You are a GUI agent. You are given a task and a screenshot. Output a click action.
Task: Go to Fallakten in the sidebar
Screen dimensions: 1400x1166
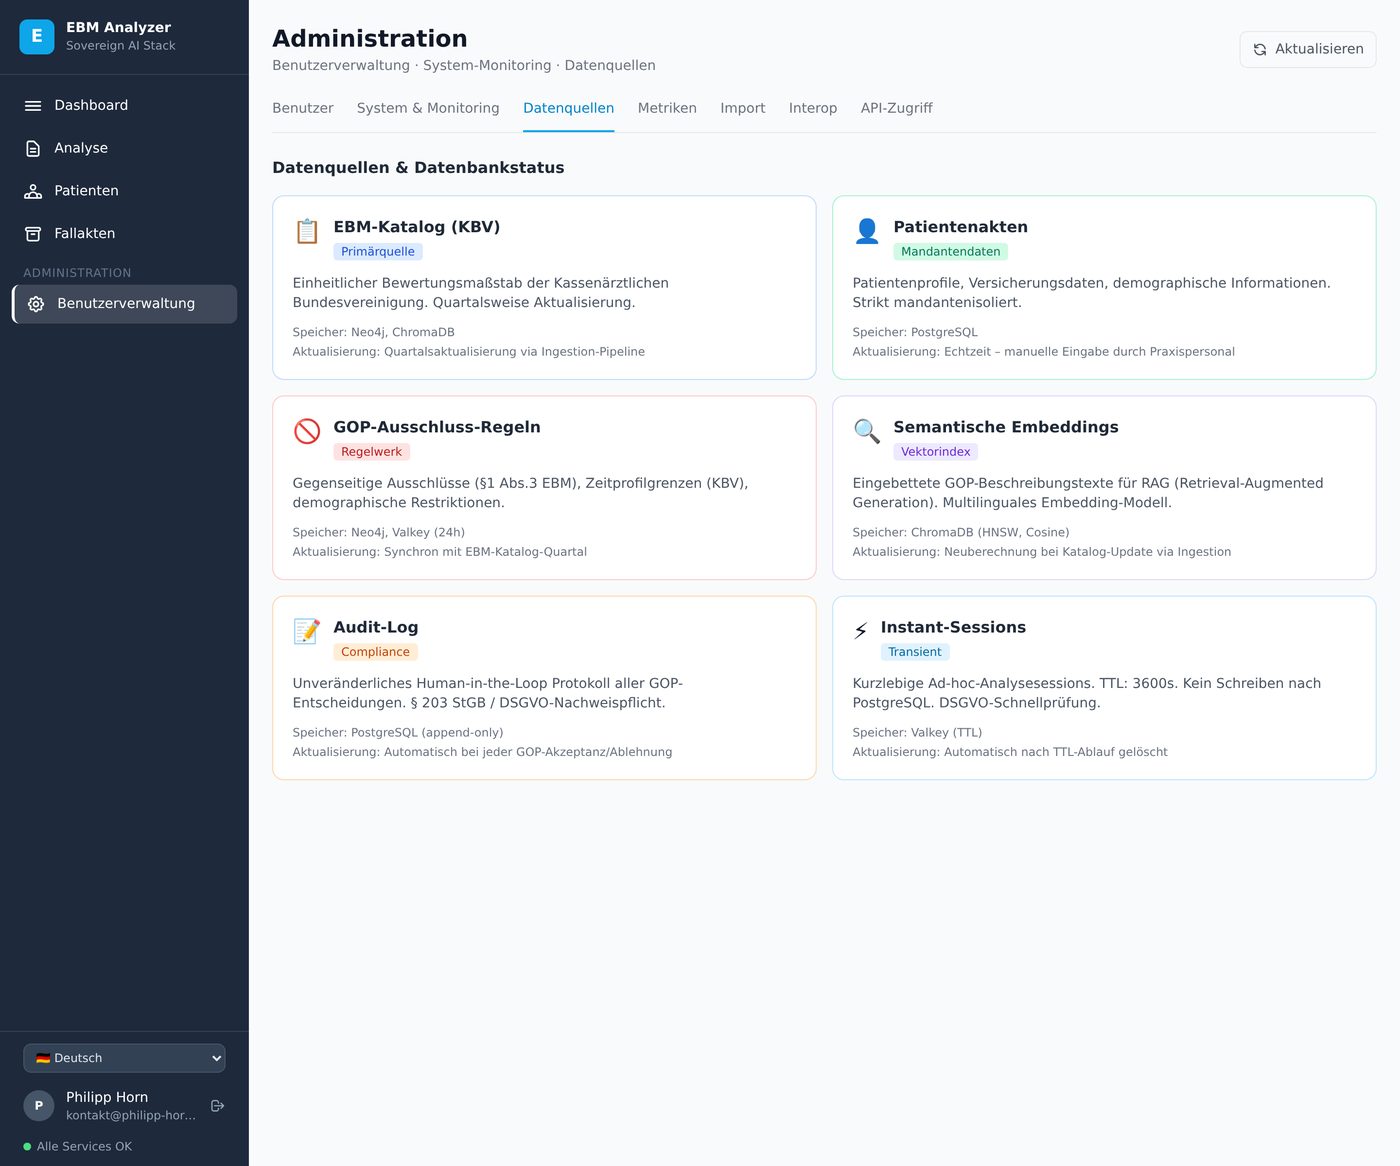point(124,234)
